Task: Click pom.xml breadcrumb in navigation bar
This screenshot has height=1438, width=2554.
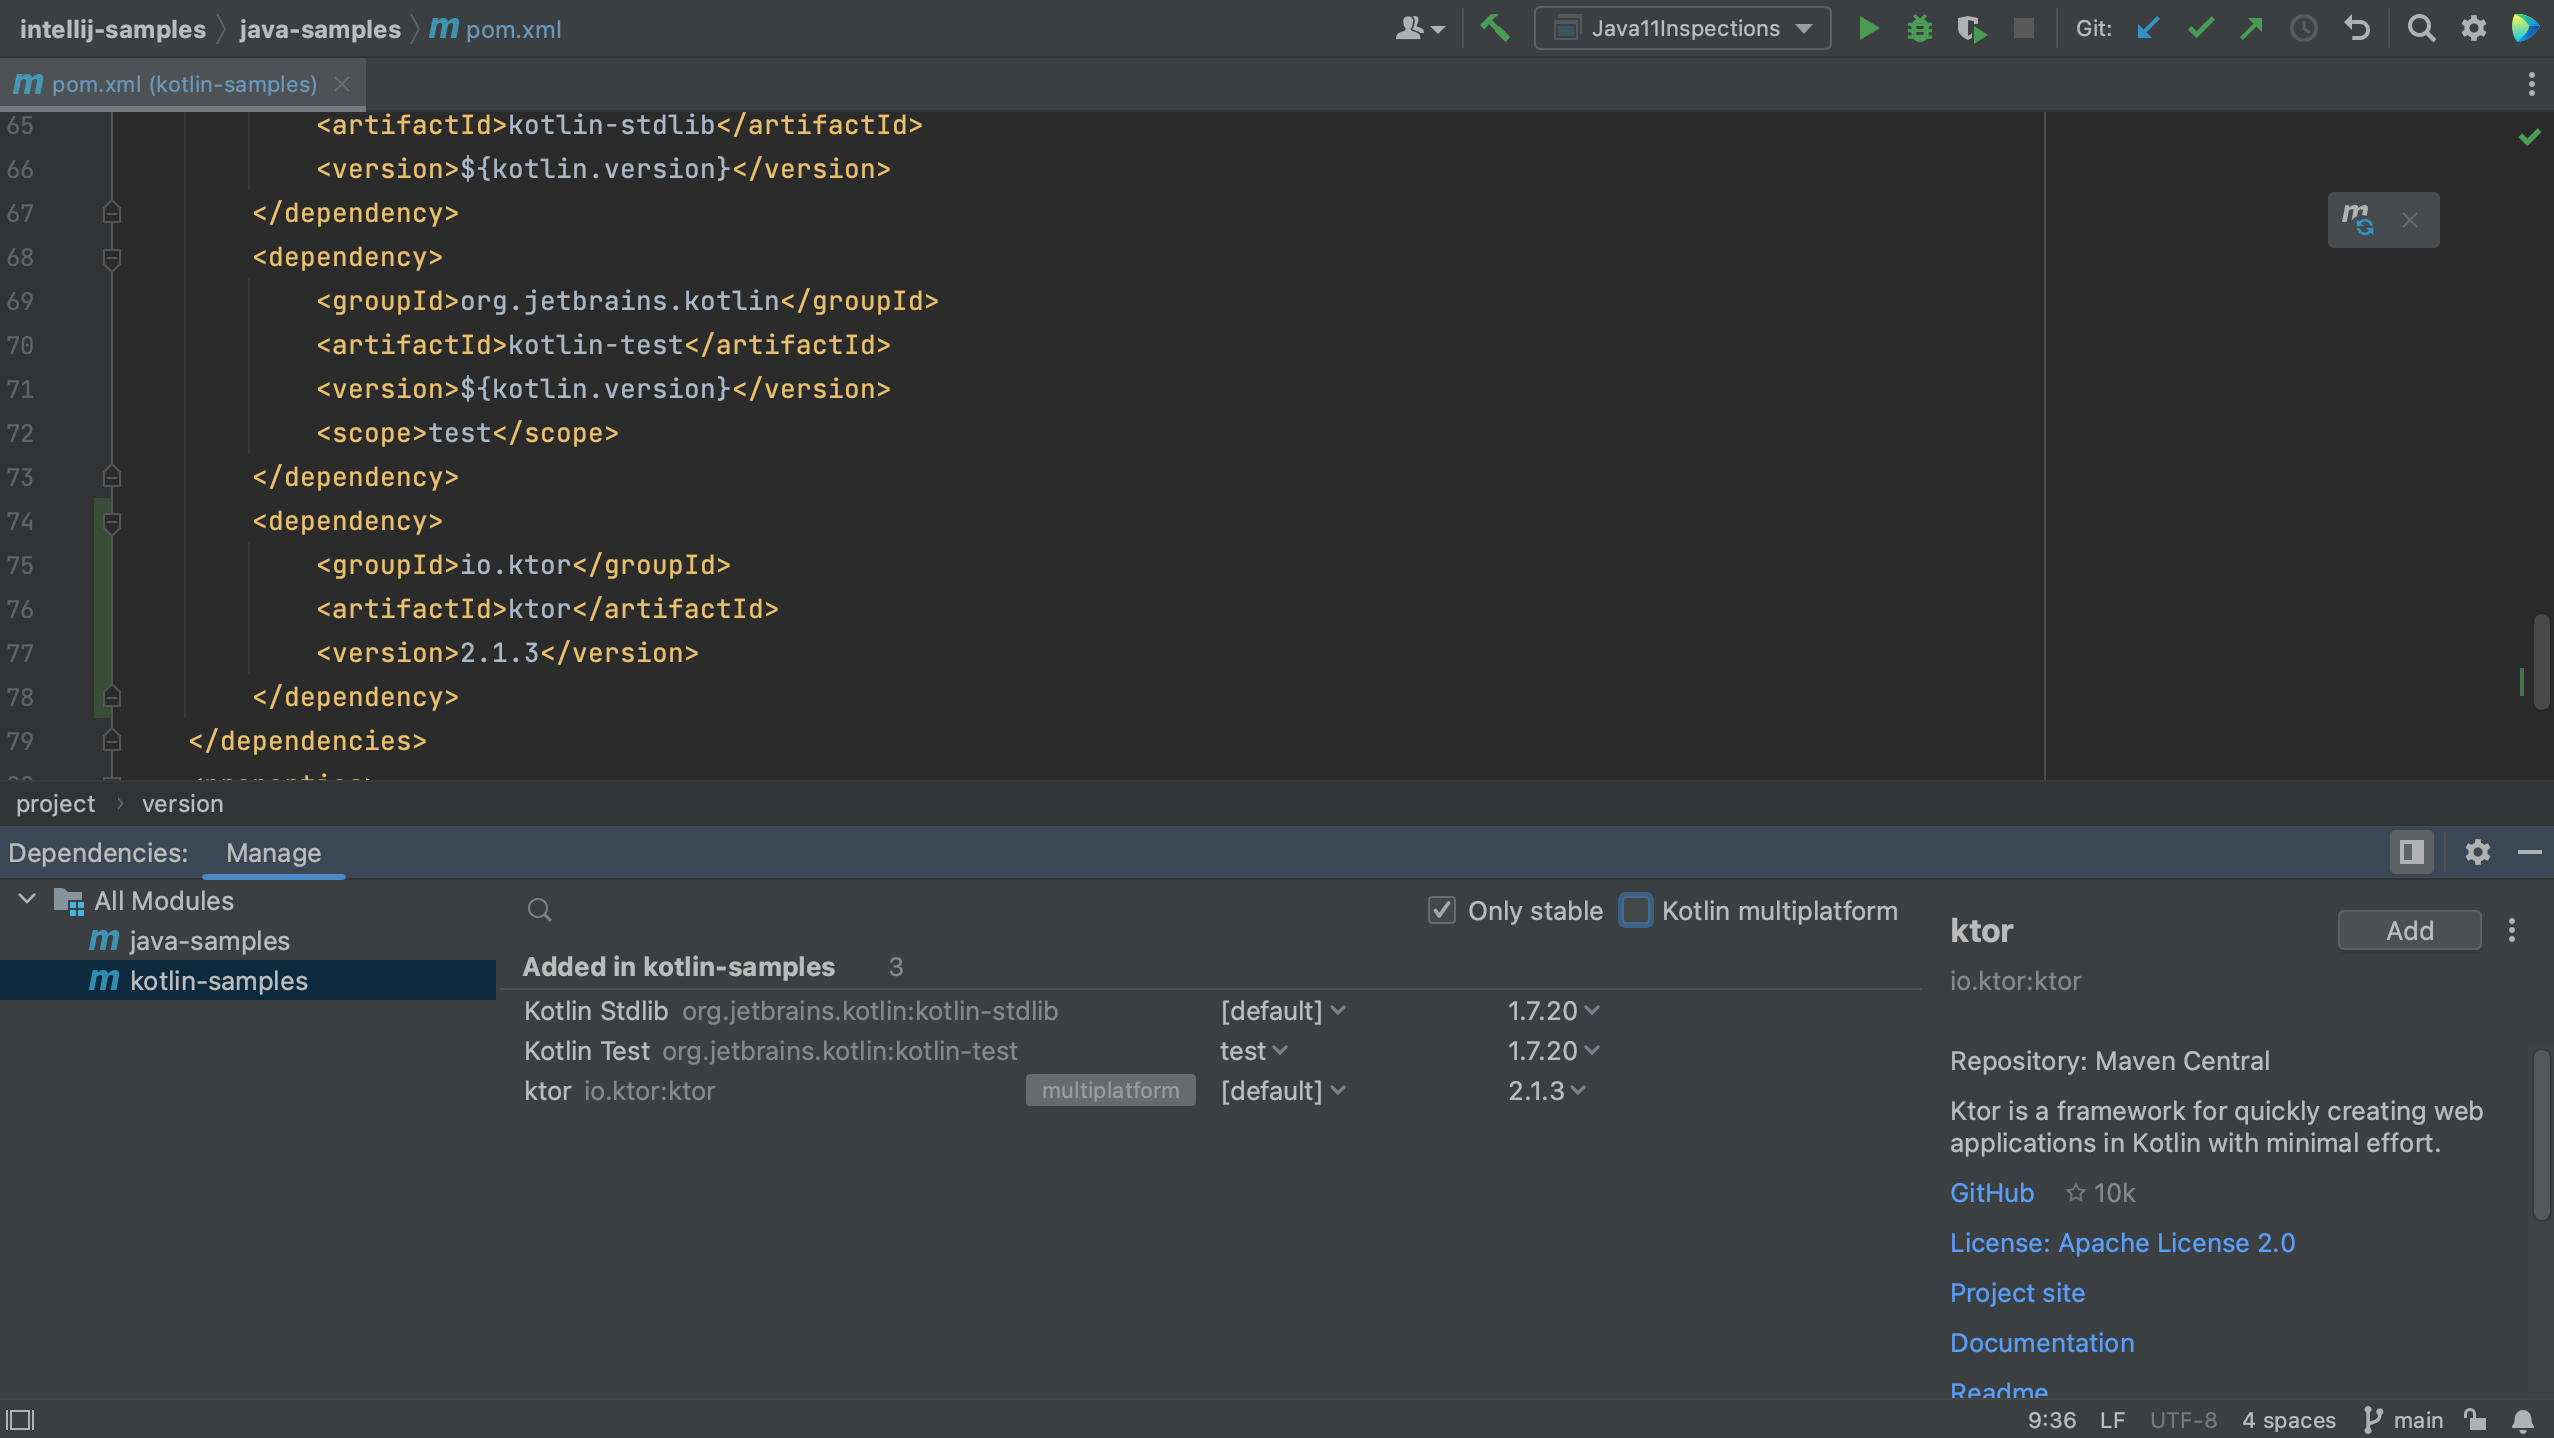Action: tap(495, 29)
